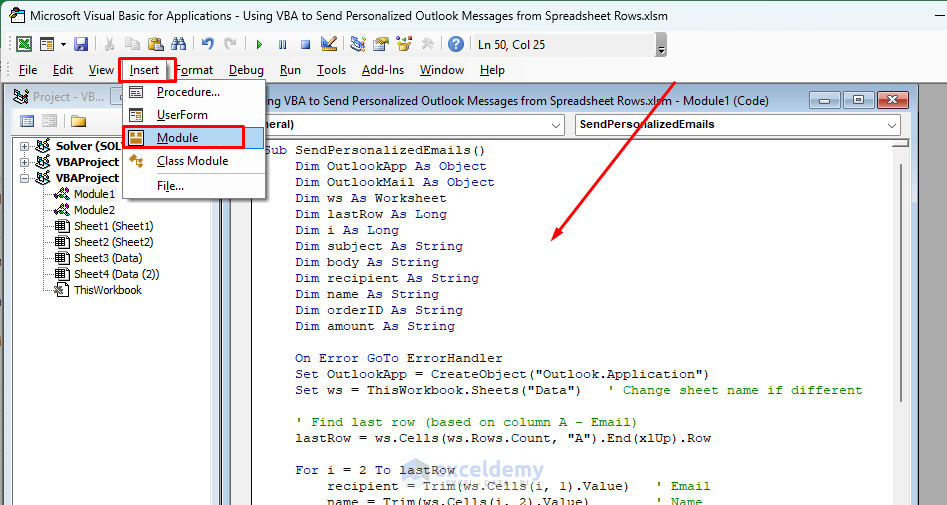This screenshot has height=505, width=947.
Task: Select Sheet3 (Data) in project tree
Action: [x=108, y=258]
